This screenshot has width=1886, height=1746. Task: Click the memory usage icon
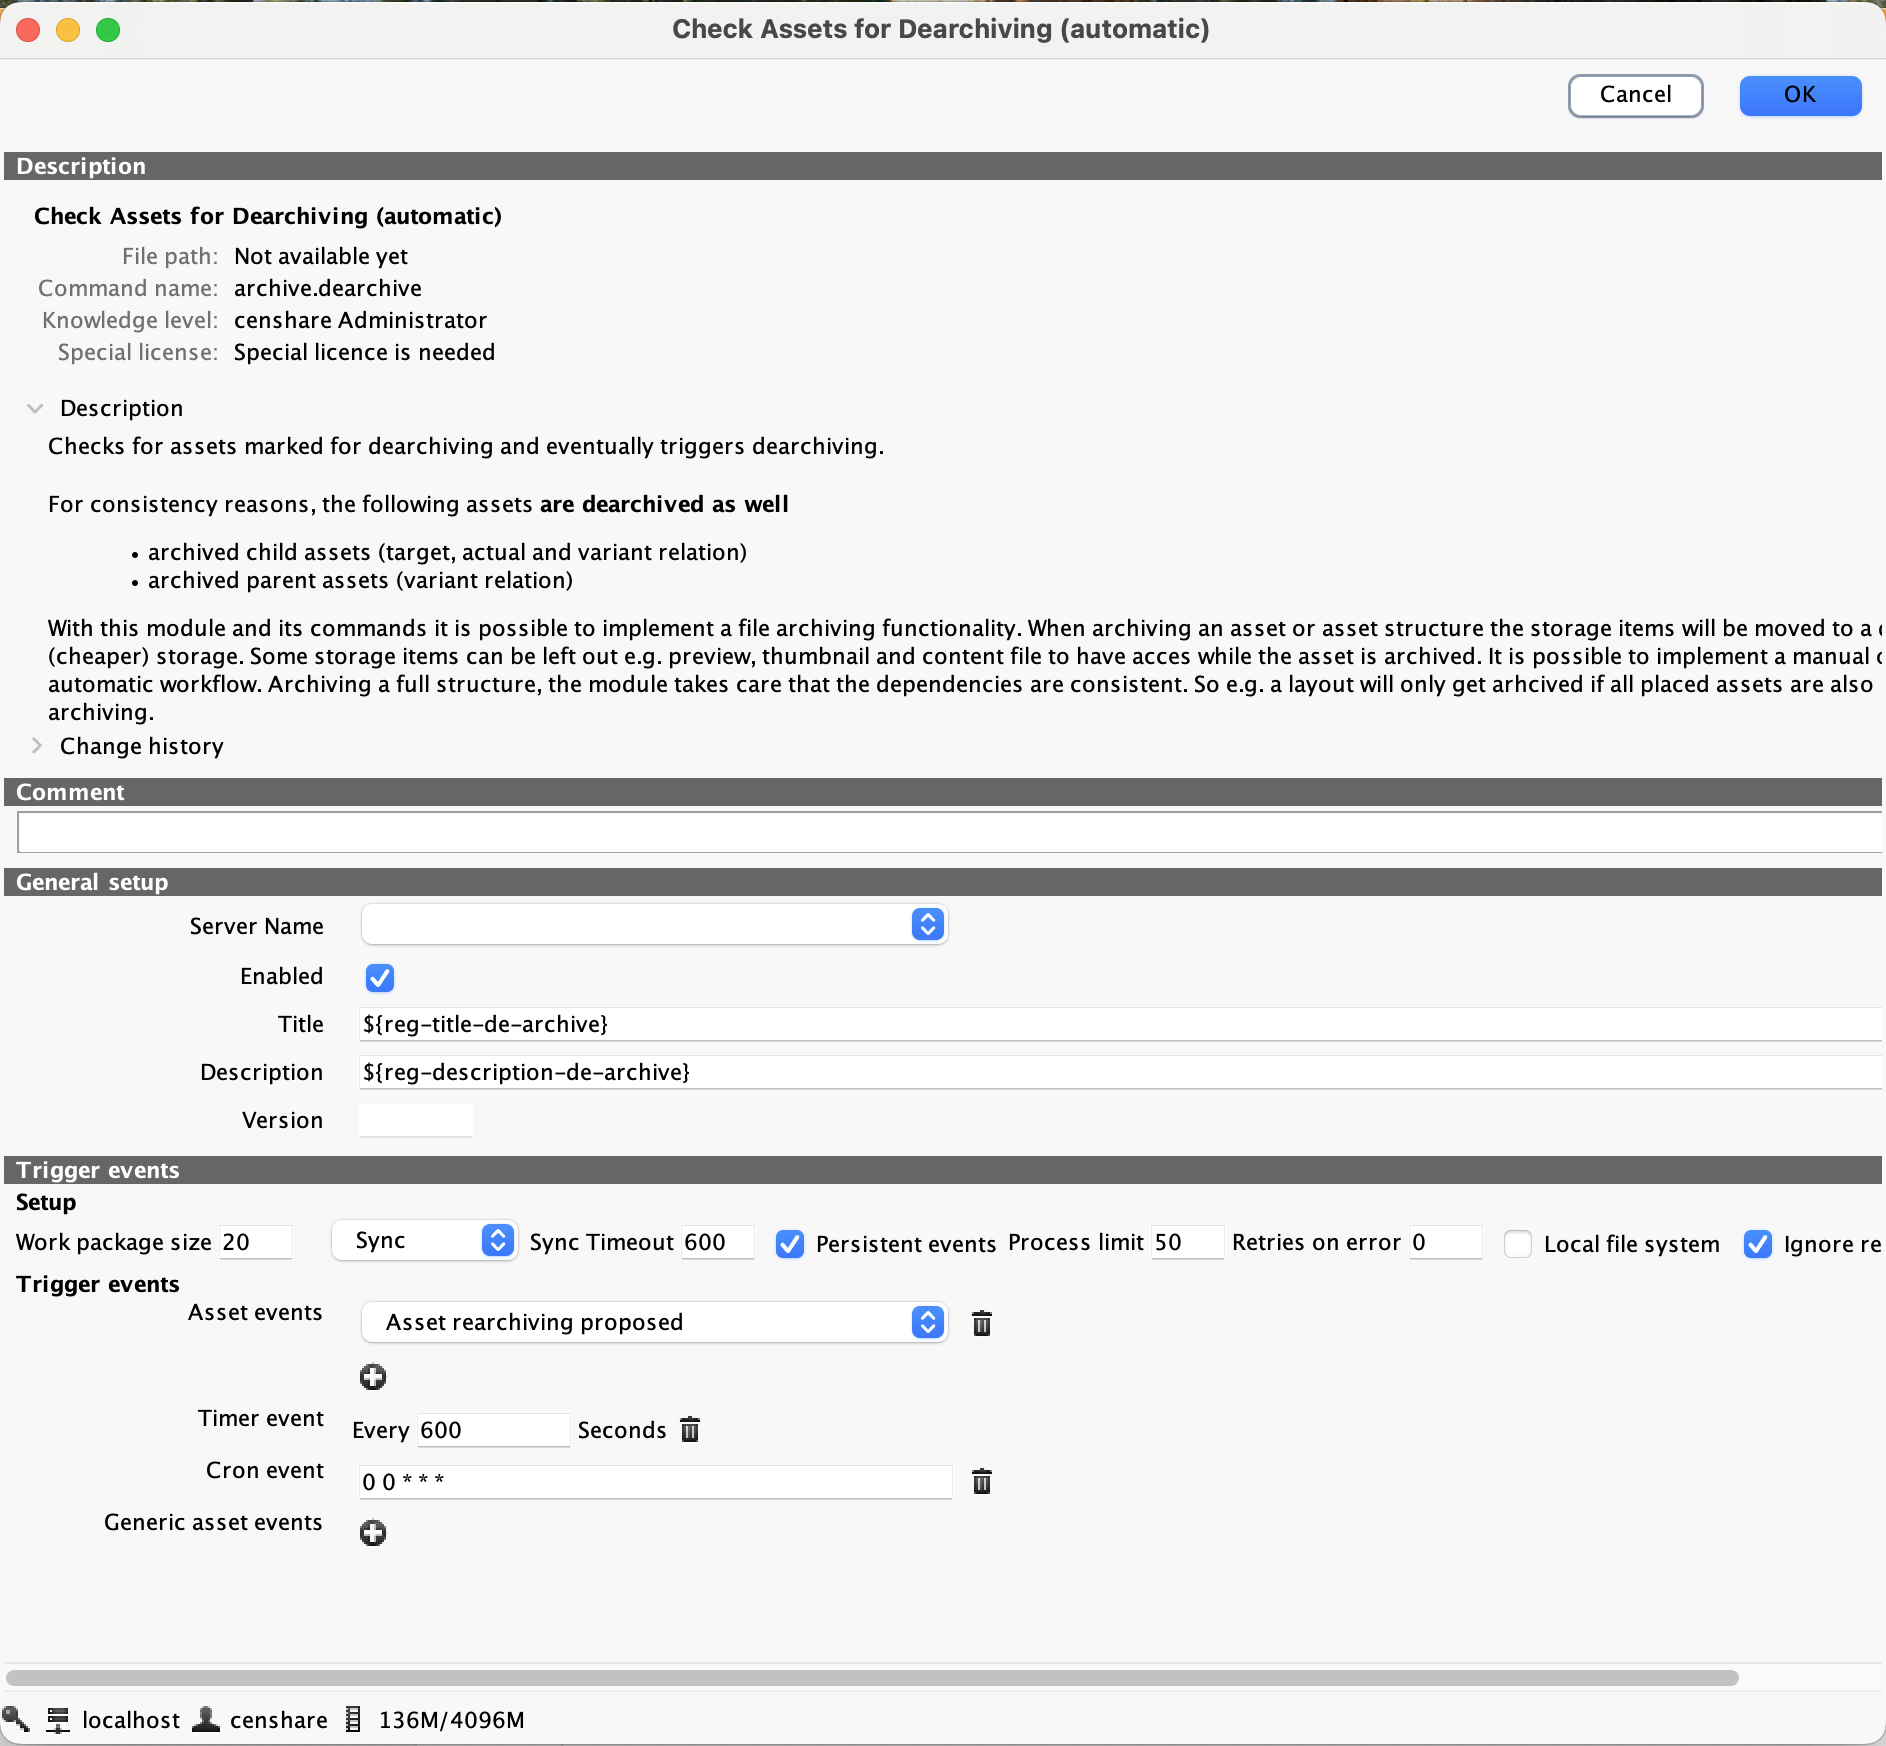click(353, 1719)
